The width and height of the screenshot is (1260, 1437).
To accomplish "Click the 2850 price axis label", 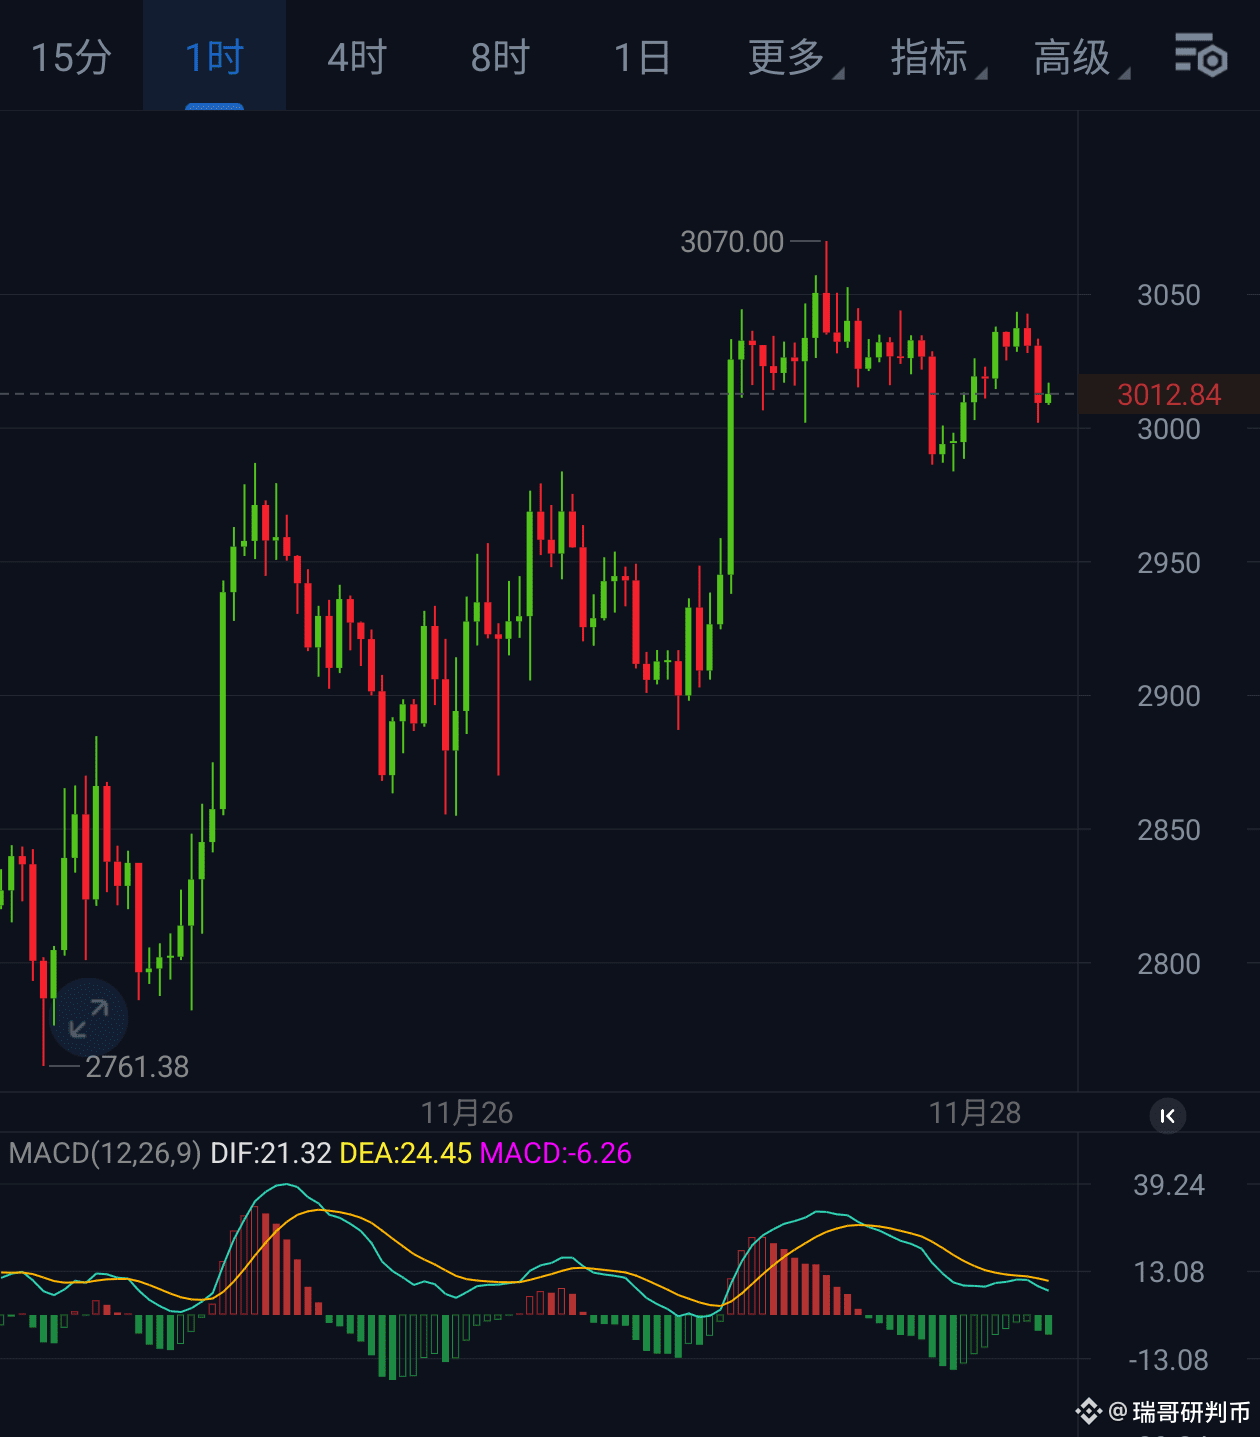I will pos(1169,831).
